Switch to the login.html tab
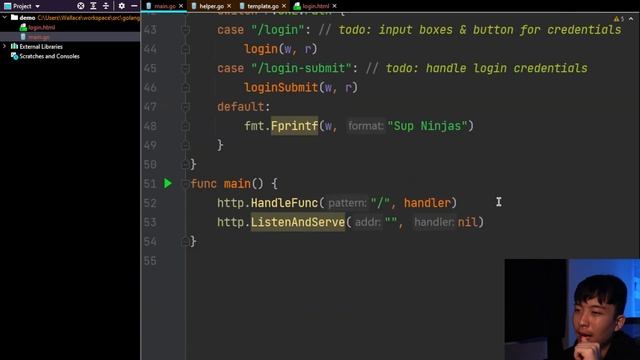The height and width of the screenshot is (360, 640). click(316, 6)
